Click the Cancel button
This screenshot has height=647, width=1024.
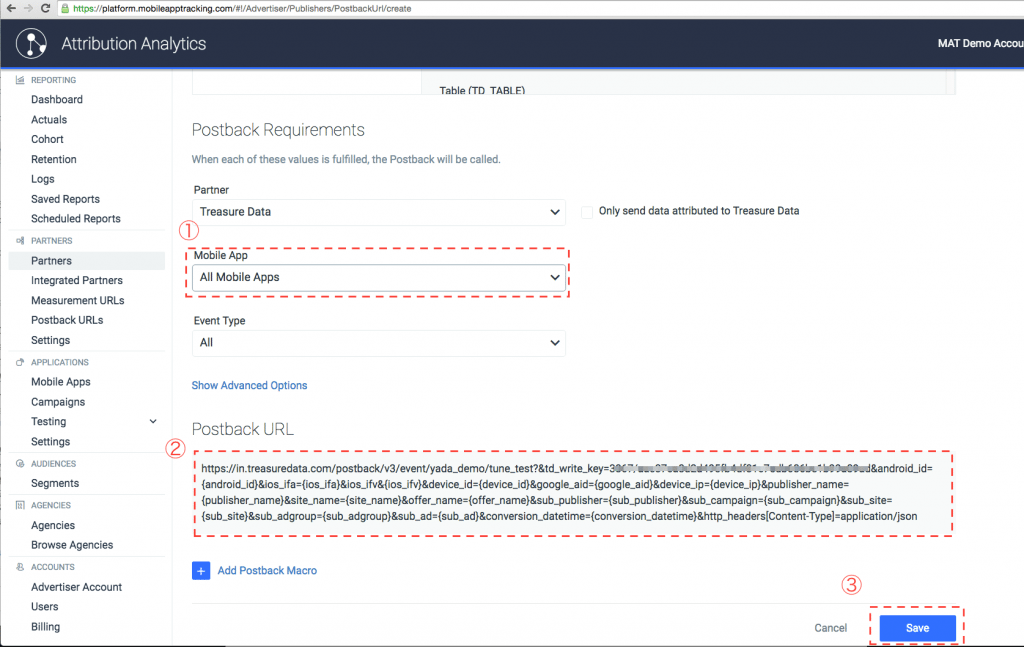[x=831, y=628]
